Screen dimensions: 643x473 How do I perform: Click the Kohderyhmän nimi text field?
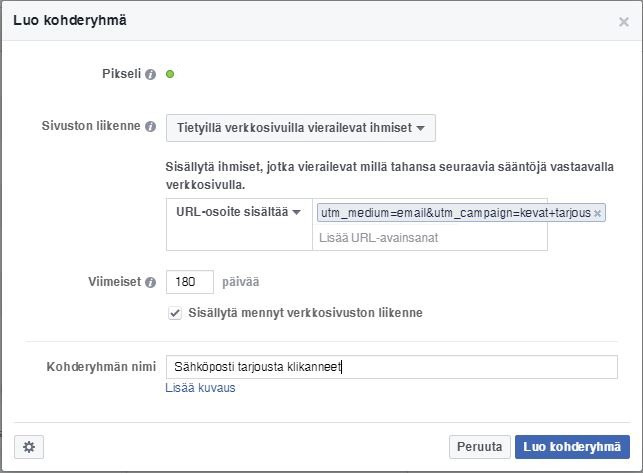point(392,367)
